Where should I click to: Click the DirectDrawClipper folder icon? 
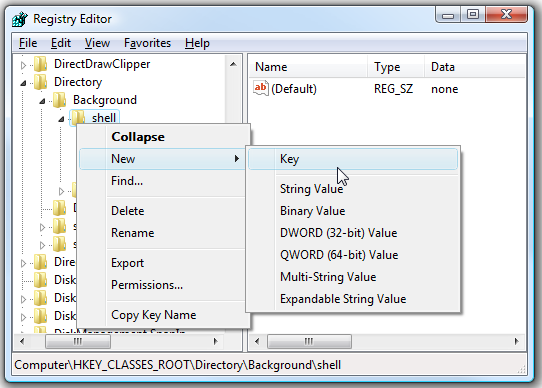[x=40, y=64]
